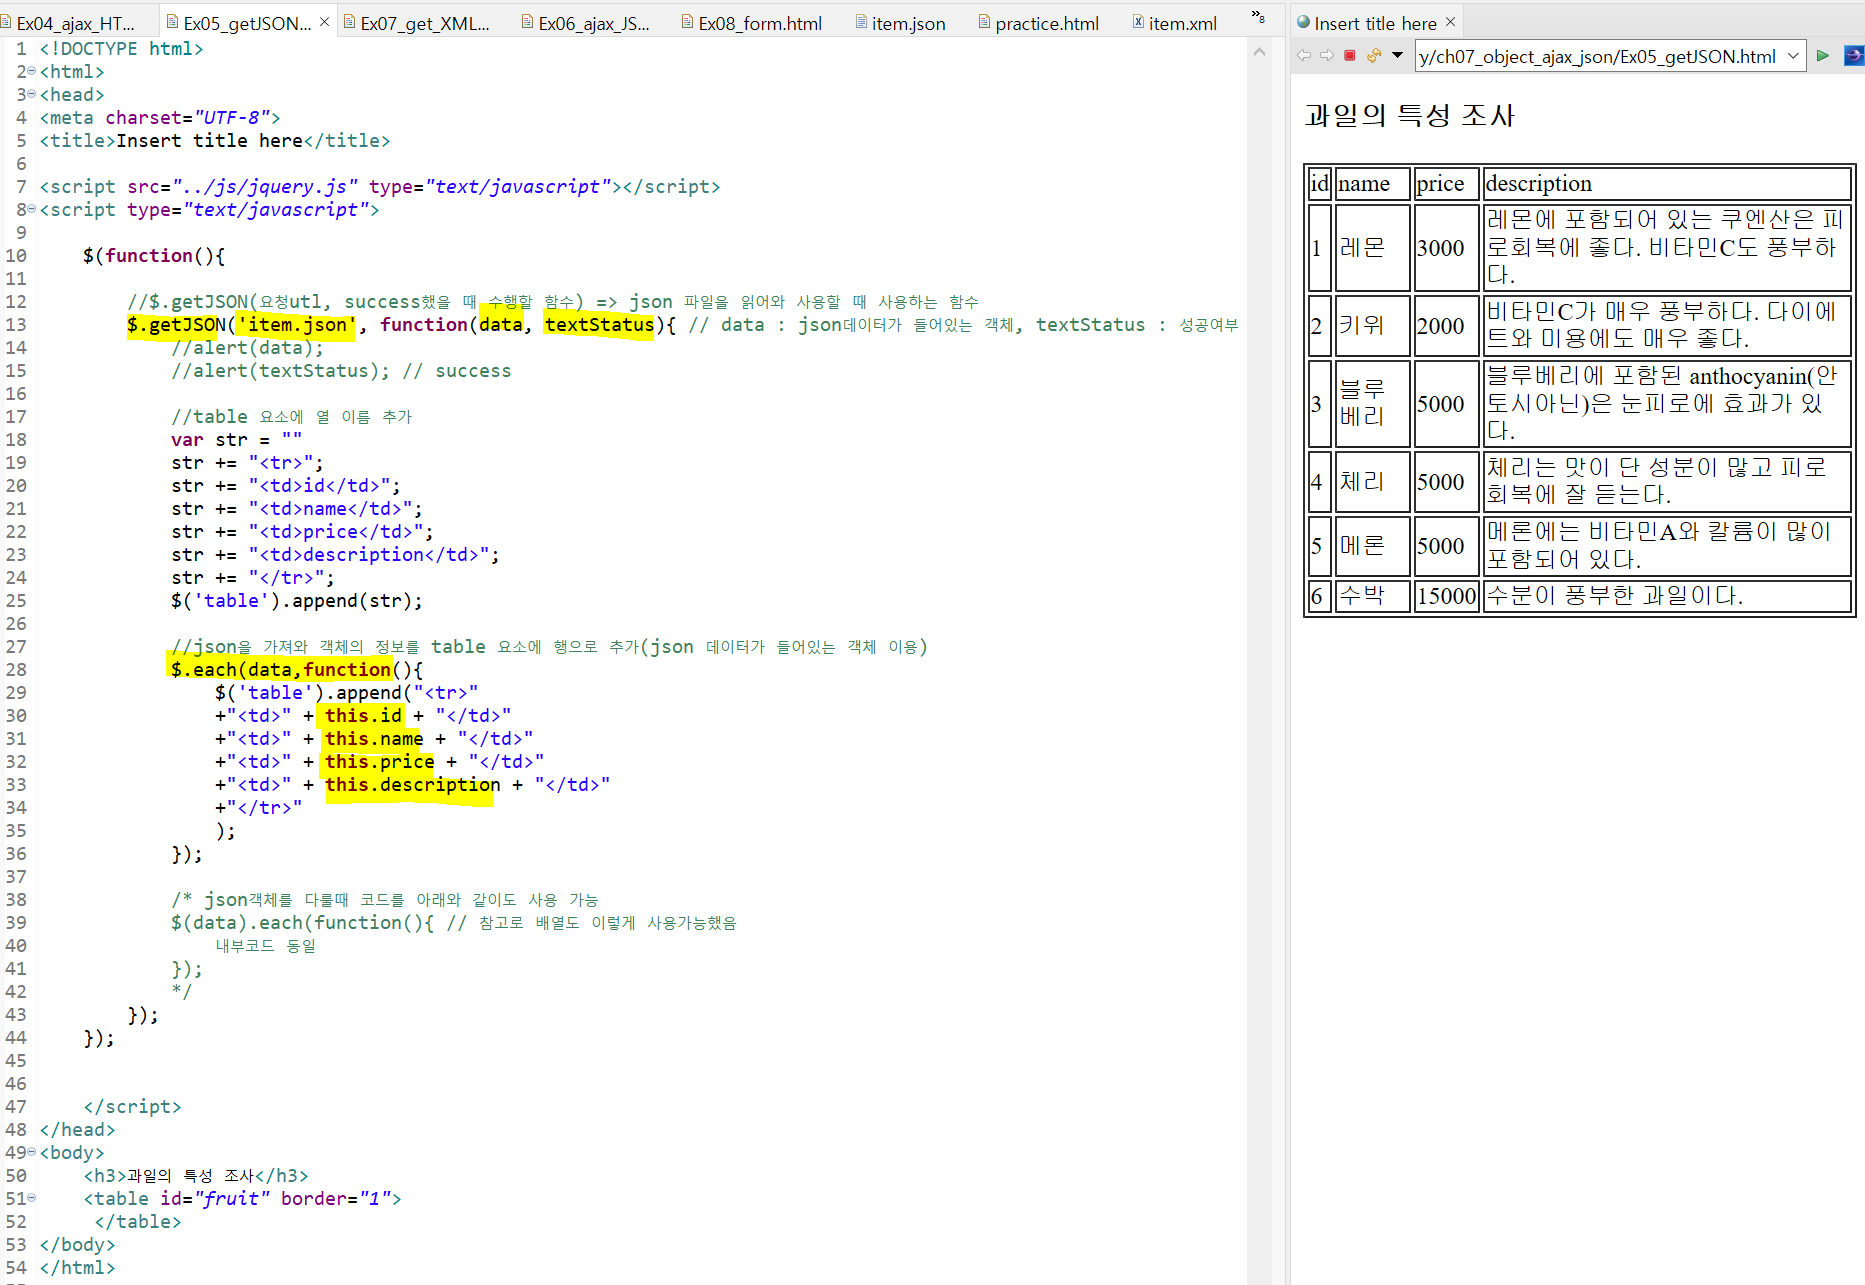Click this.name on line 31
This screenshot has height=1285, width=1865.
374,739
